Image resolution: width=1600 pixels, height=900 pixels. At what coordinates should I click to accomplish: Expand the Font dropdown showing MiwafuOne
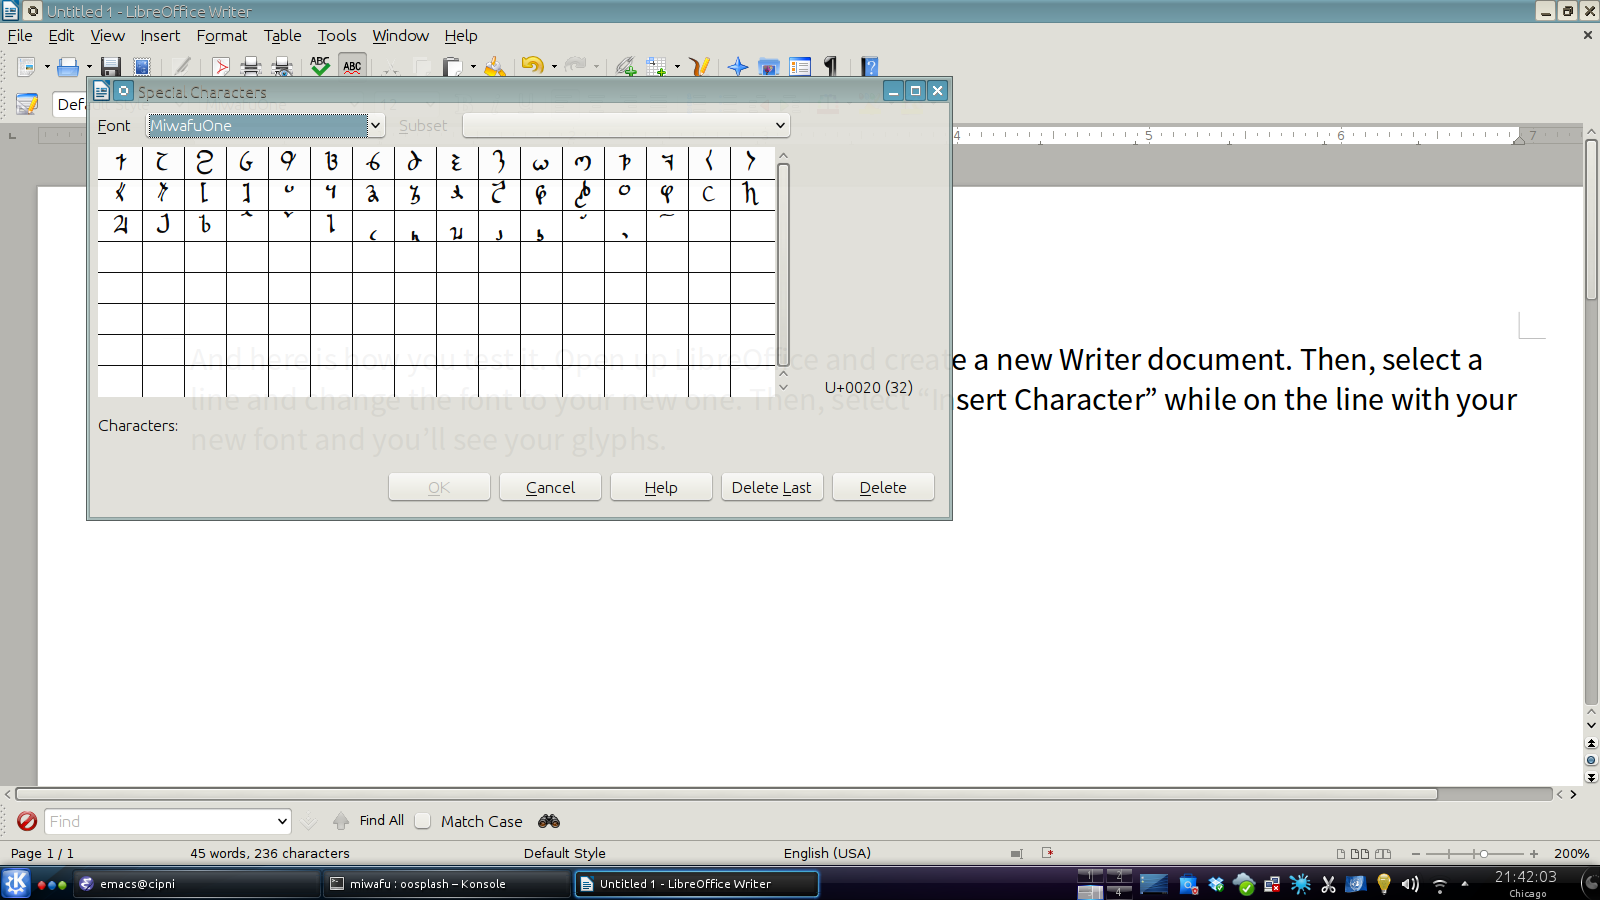coord(376,126)
